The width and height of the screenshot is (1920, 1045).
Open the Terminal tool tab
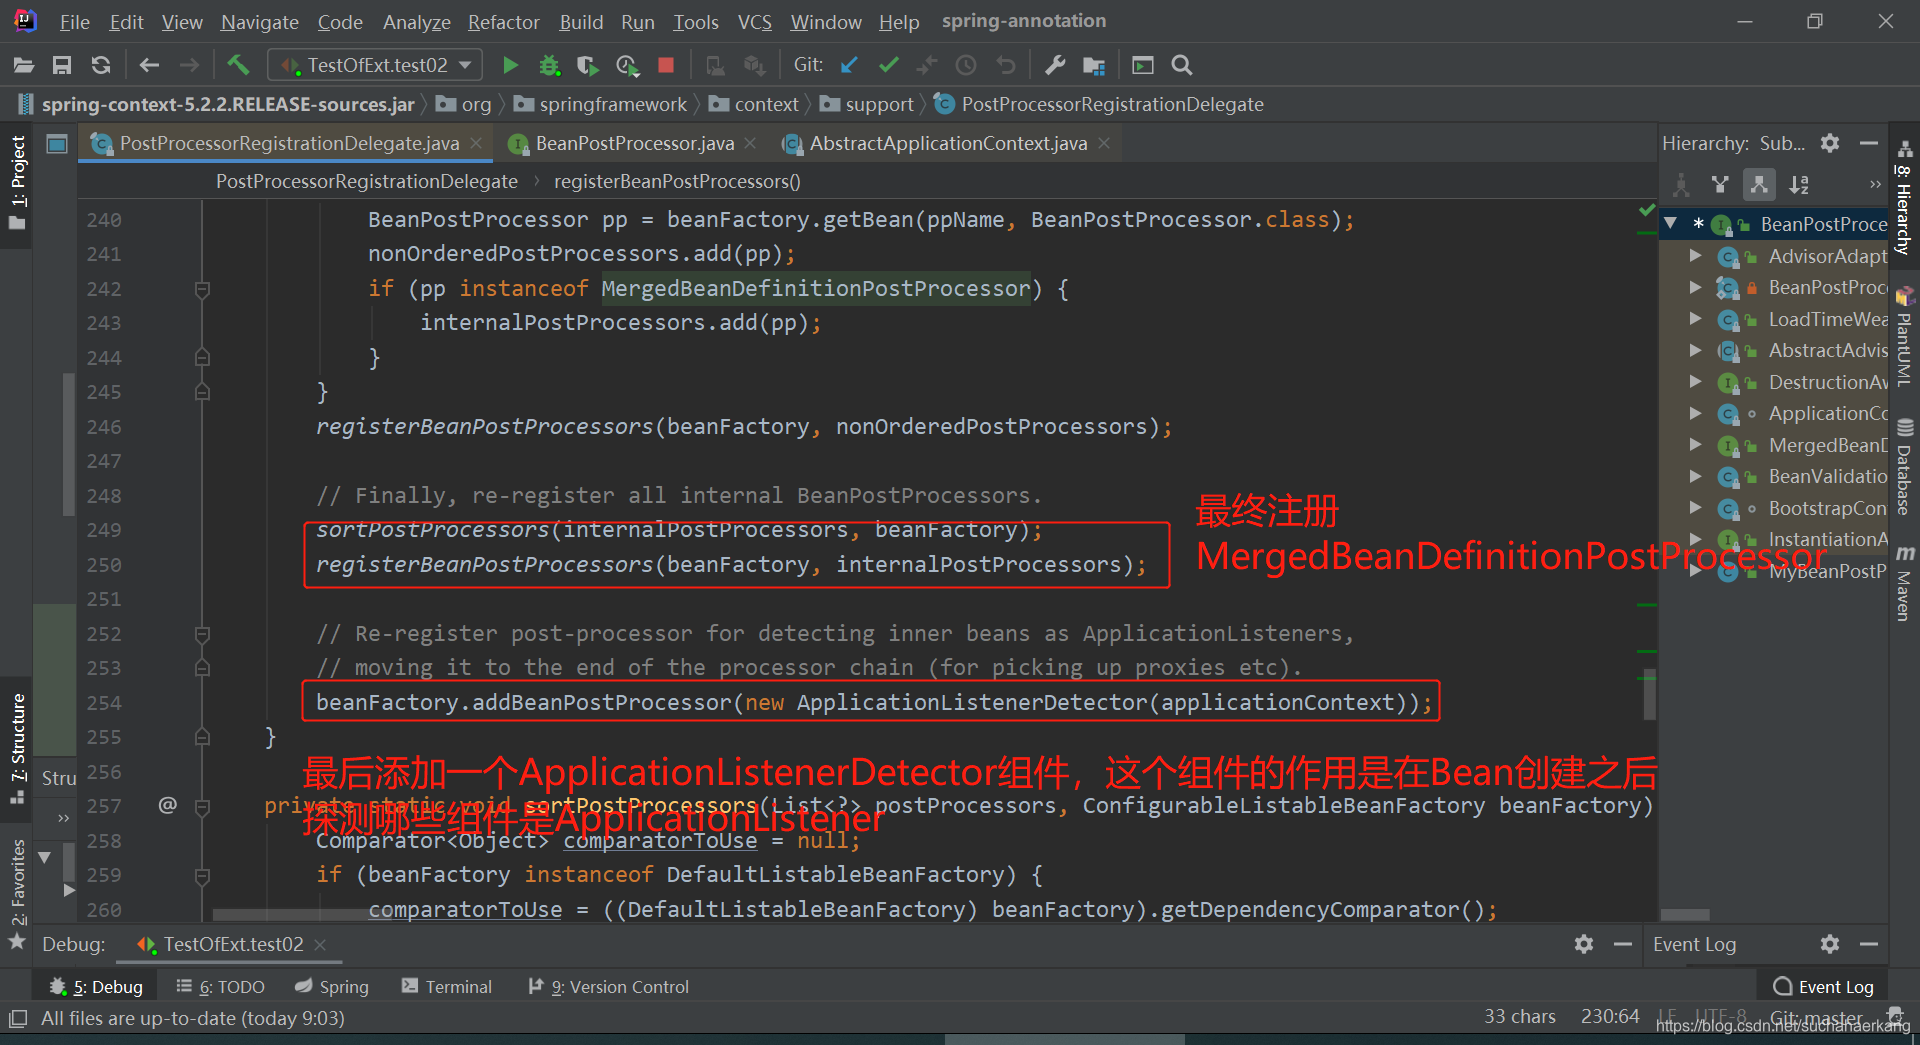point(447,987)
